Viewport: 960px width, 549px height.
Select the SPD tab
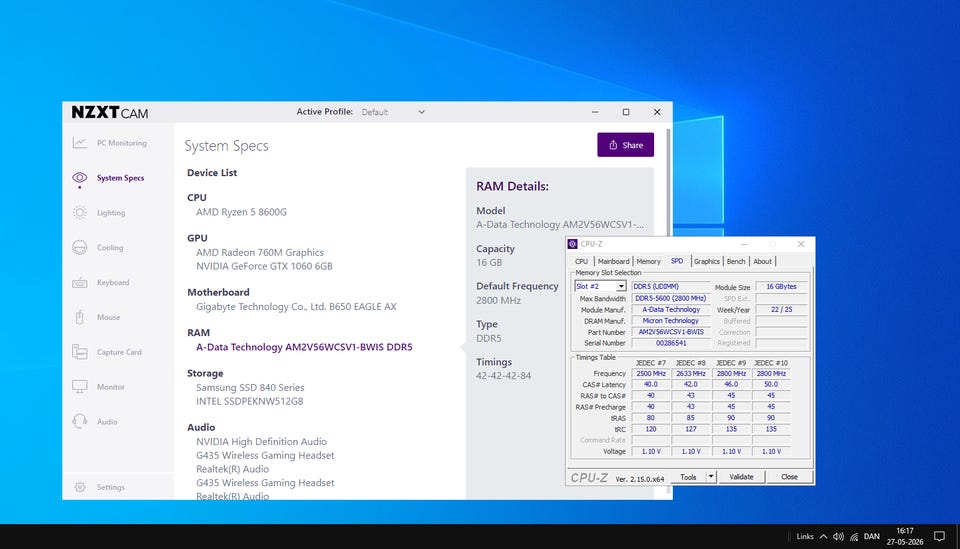click(677, 261)
